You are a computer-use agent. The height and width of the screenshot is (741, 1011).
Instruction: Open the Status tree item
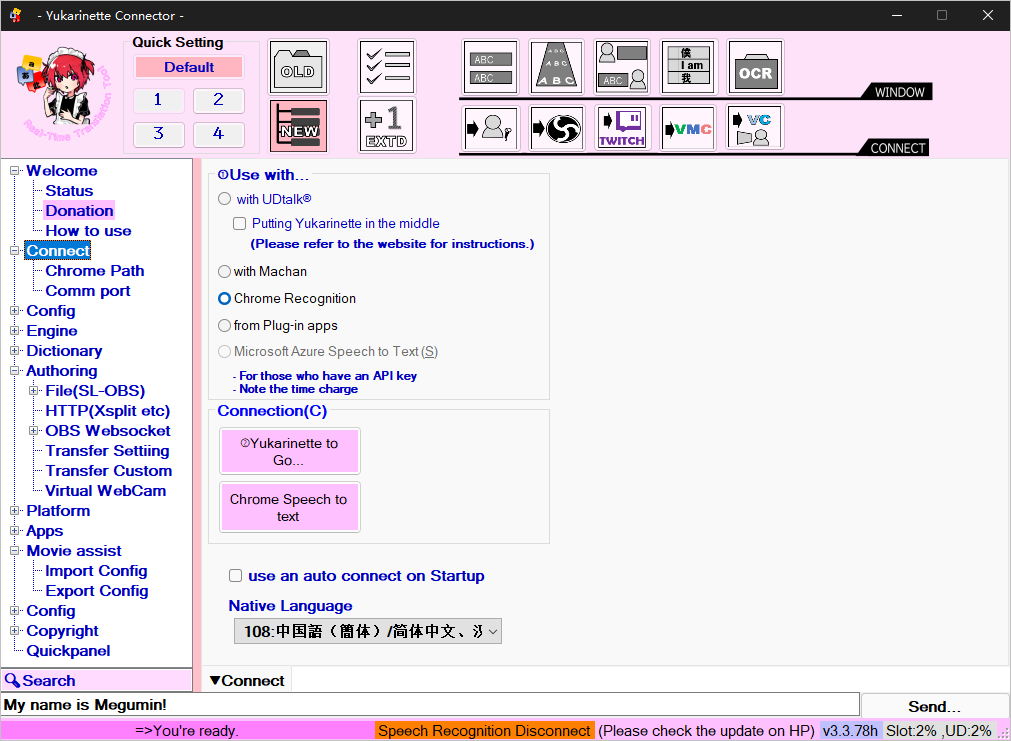pyautogui.click(x=69, y=191)
